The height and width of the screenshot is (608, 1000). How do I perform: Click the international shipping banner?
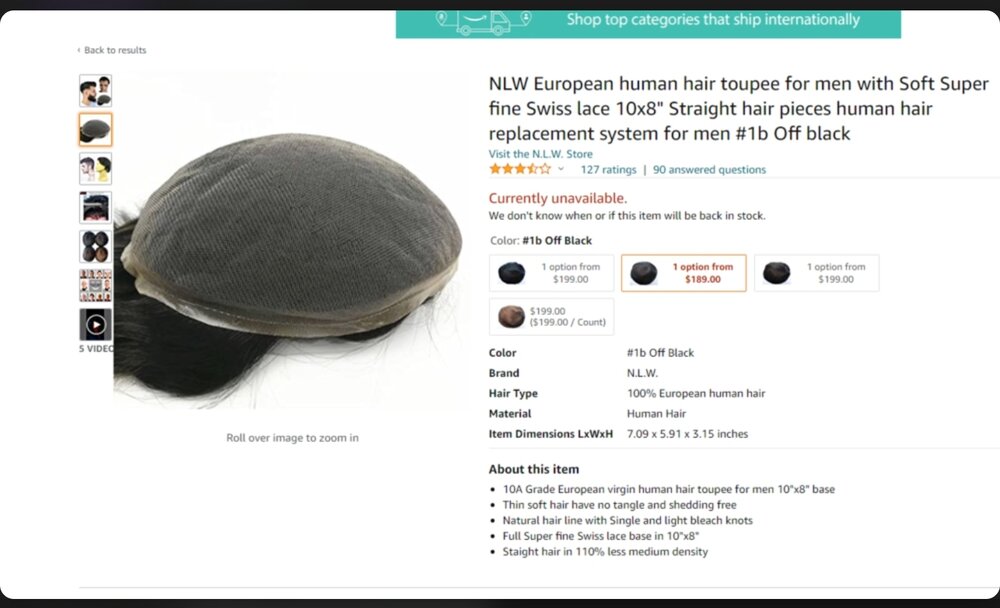648,24
